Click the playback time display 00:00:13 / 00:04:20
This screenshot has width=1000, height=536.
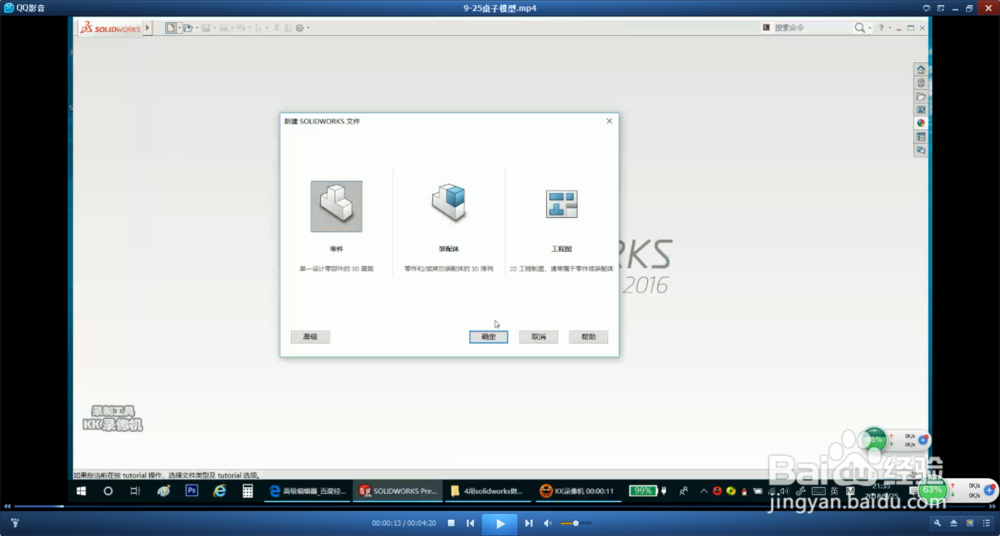(404, 523)
